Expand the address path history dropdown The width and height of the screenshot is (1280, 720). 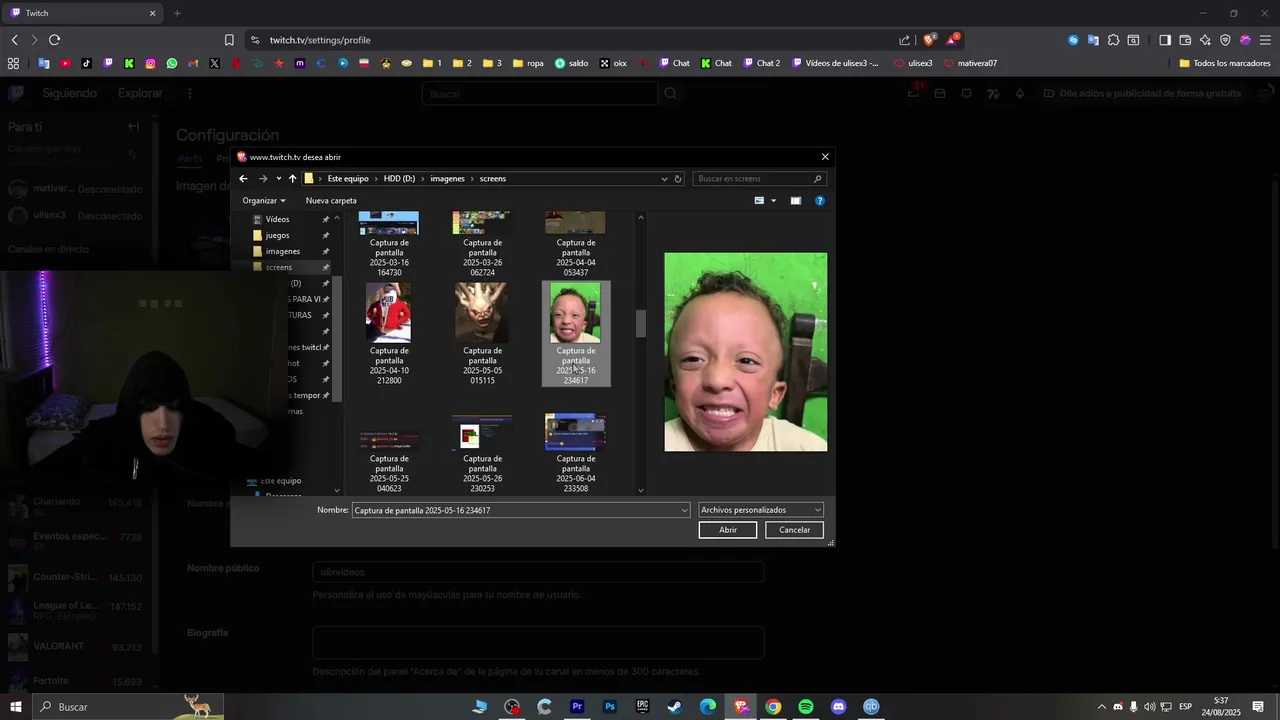pyautogui.click(x=664, y=179)
